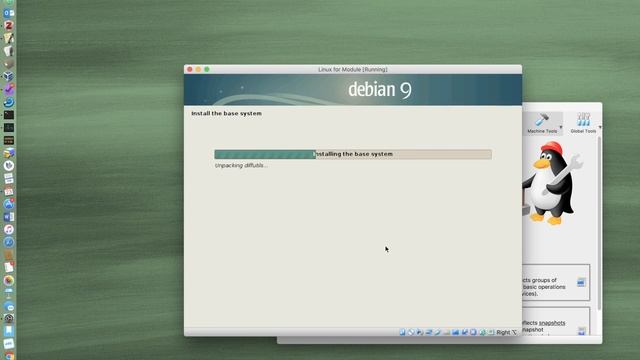Click the video capture status icon
The width and height of the screenshot is (640, 360).
(x=464, y=332)
